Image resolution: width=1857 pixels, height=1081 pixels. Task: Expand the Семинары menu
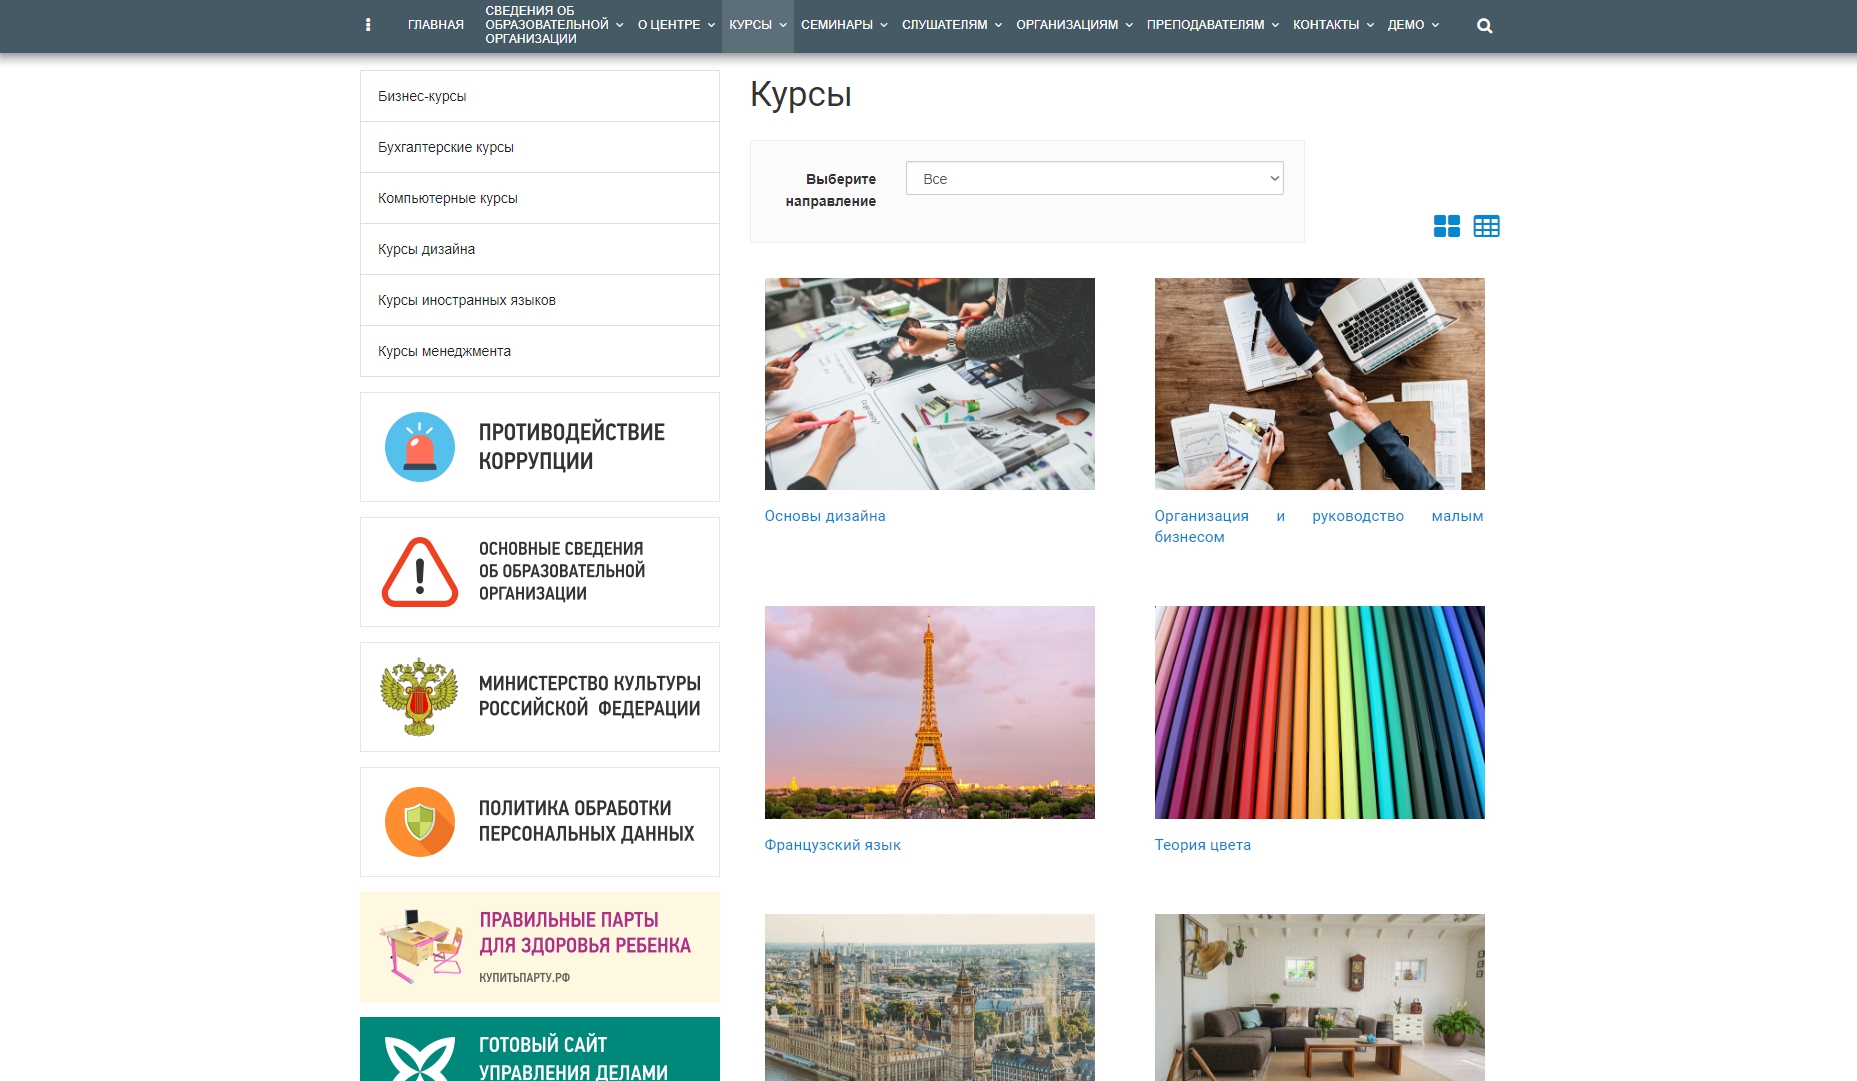coord(843,25)
